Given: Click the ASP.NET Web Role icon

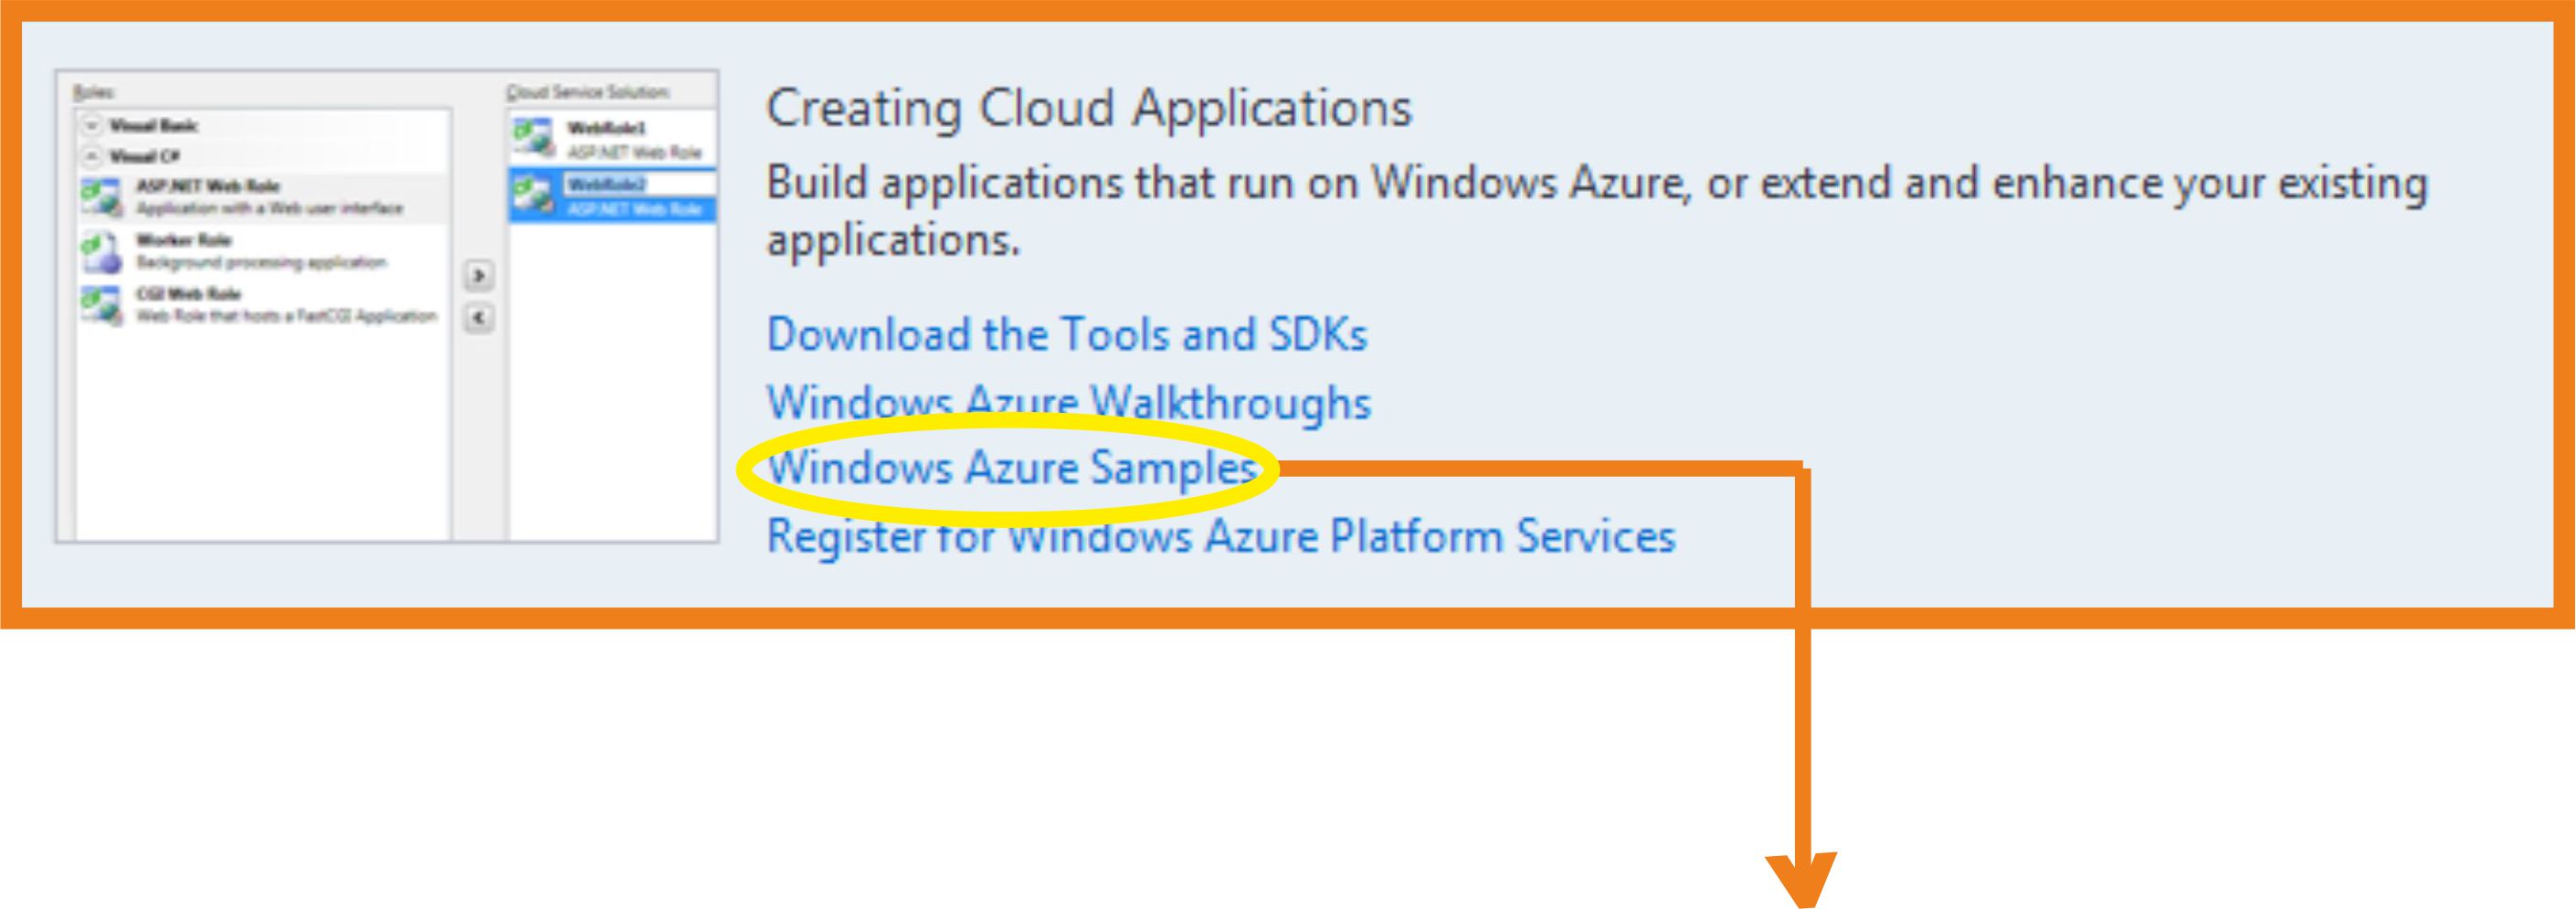Looking at the screenshot, I should (100, 196).
